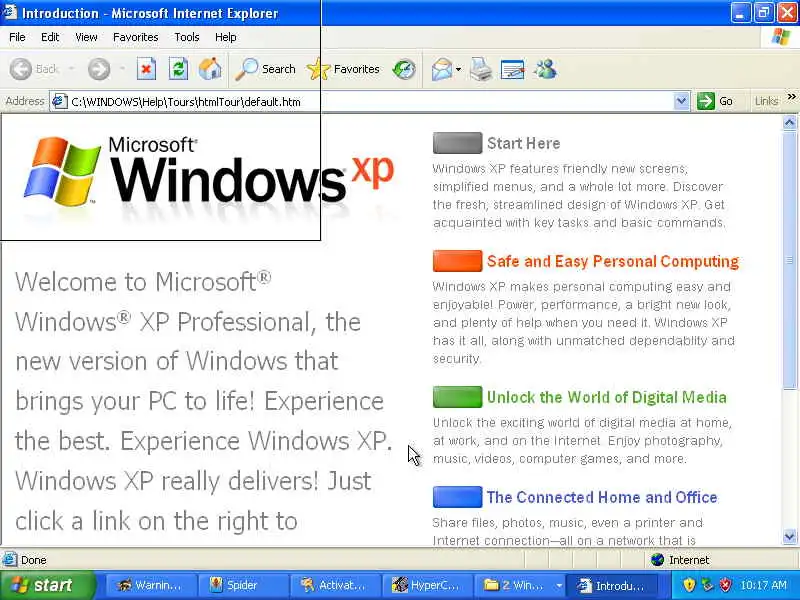Open the Help menu

226,37
